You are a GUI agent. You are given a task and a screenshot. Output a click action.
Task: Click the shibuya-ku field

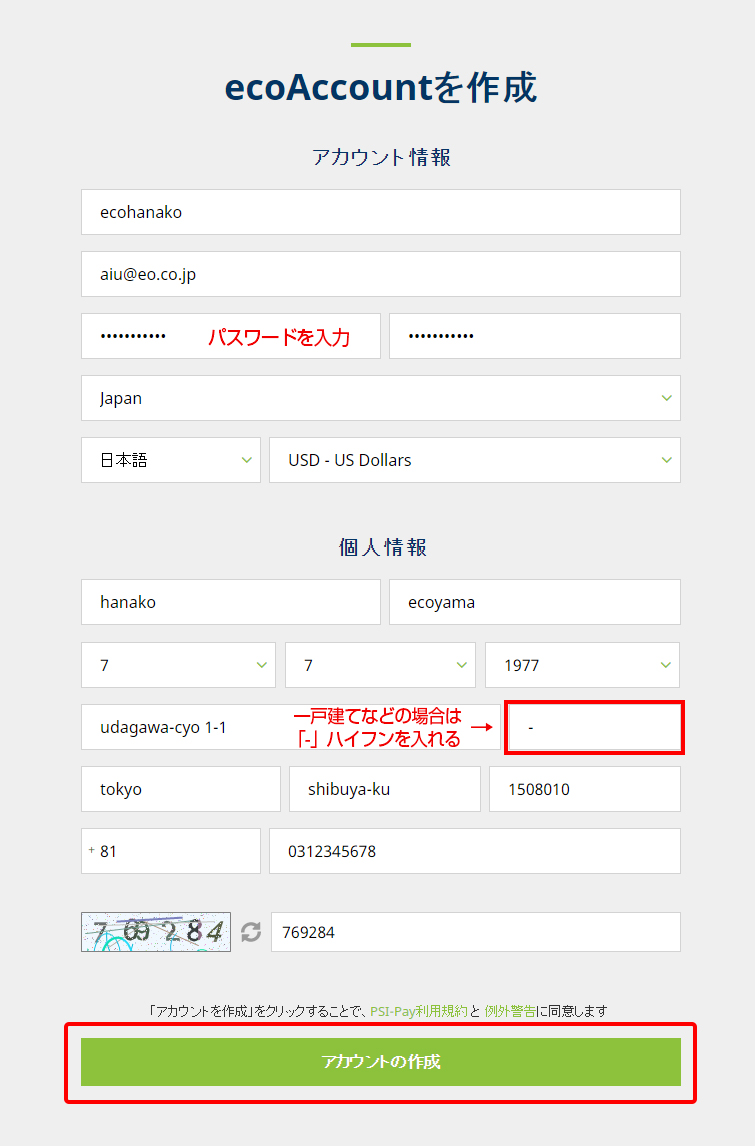(x=385, y=789)
